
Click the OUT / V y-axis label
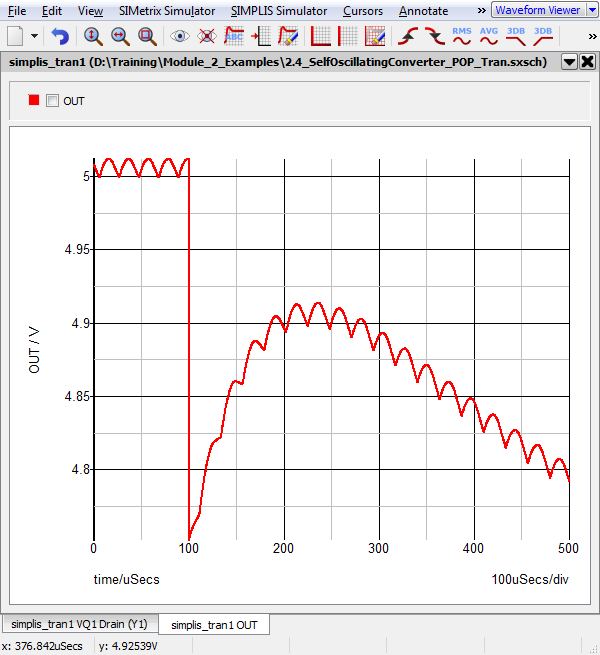point(34,351)
